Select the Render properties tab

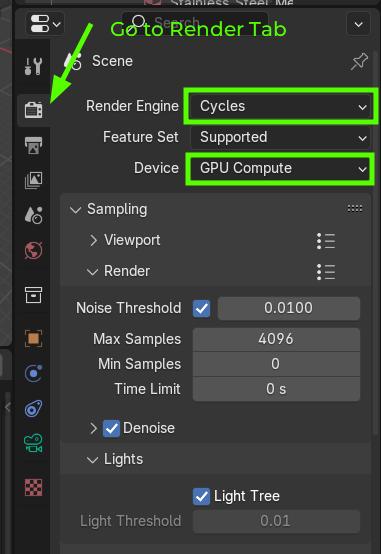[34, 110]
